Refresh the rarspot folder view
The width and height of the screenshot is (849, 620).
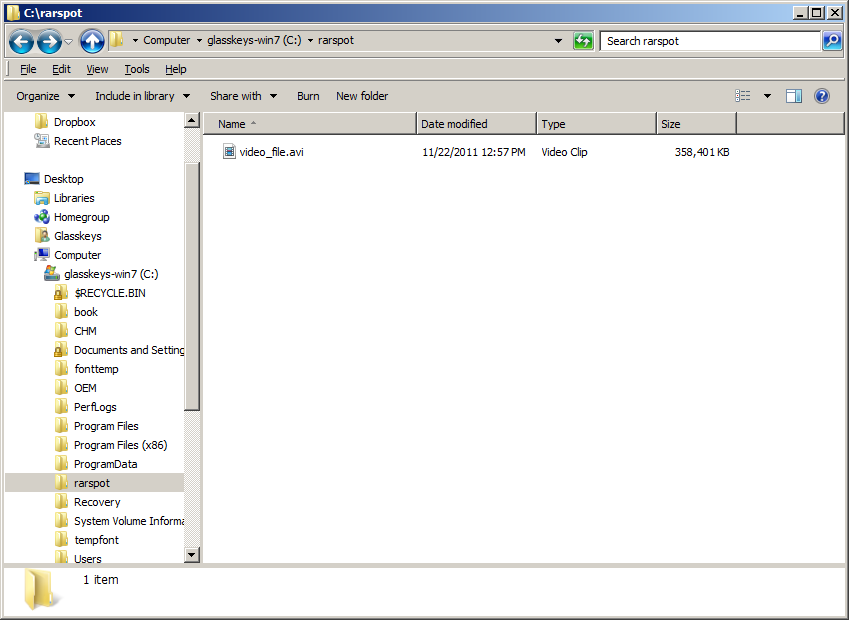pos(583,41)
